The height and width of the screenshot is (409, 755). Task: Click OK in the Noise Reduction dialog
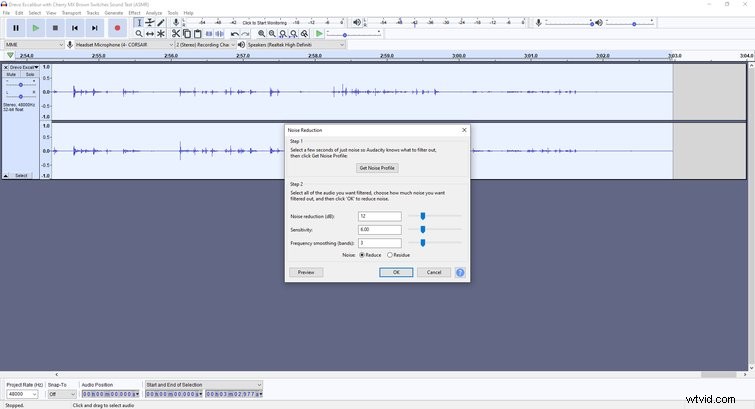[x=396, y=272]
